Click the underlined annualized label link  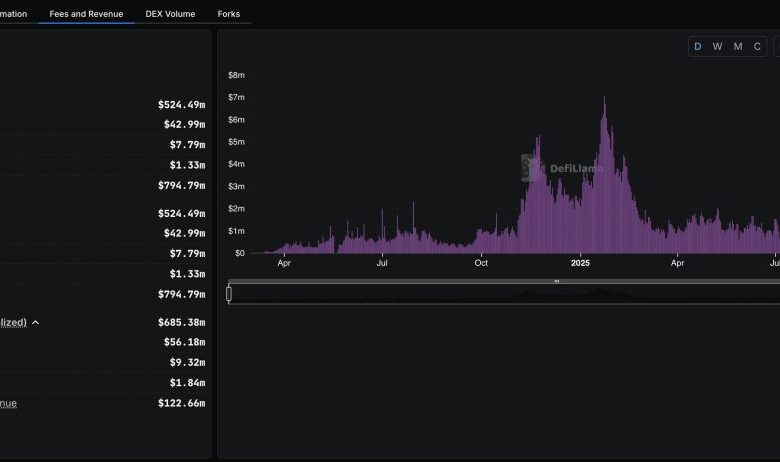(x=12, y=323)
